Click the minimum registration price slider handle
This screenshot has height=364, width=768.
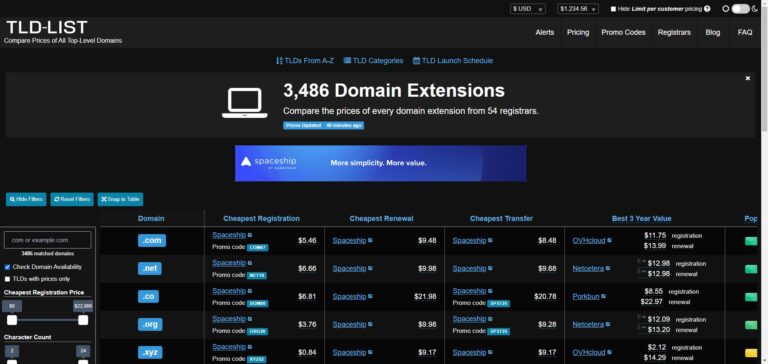12,320
